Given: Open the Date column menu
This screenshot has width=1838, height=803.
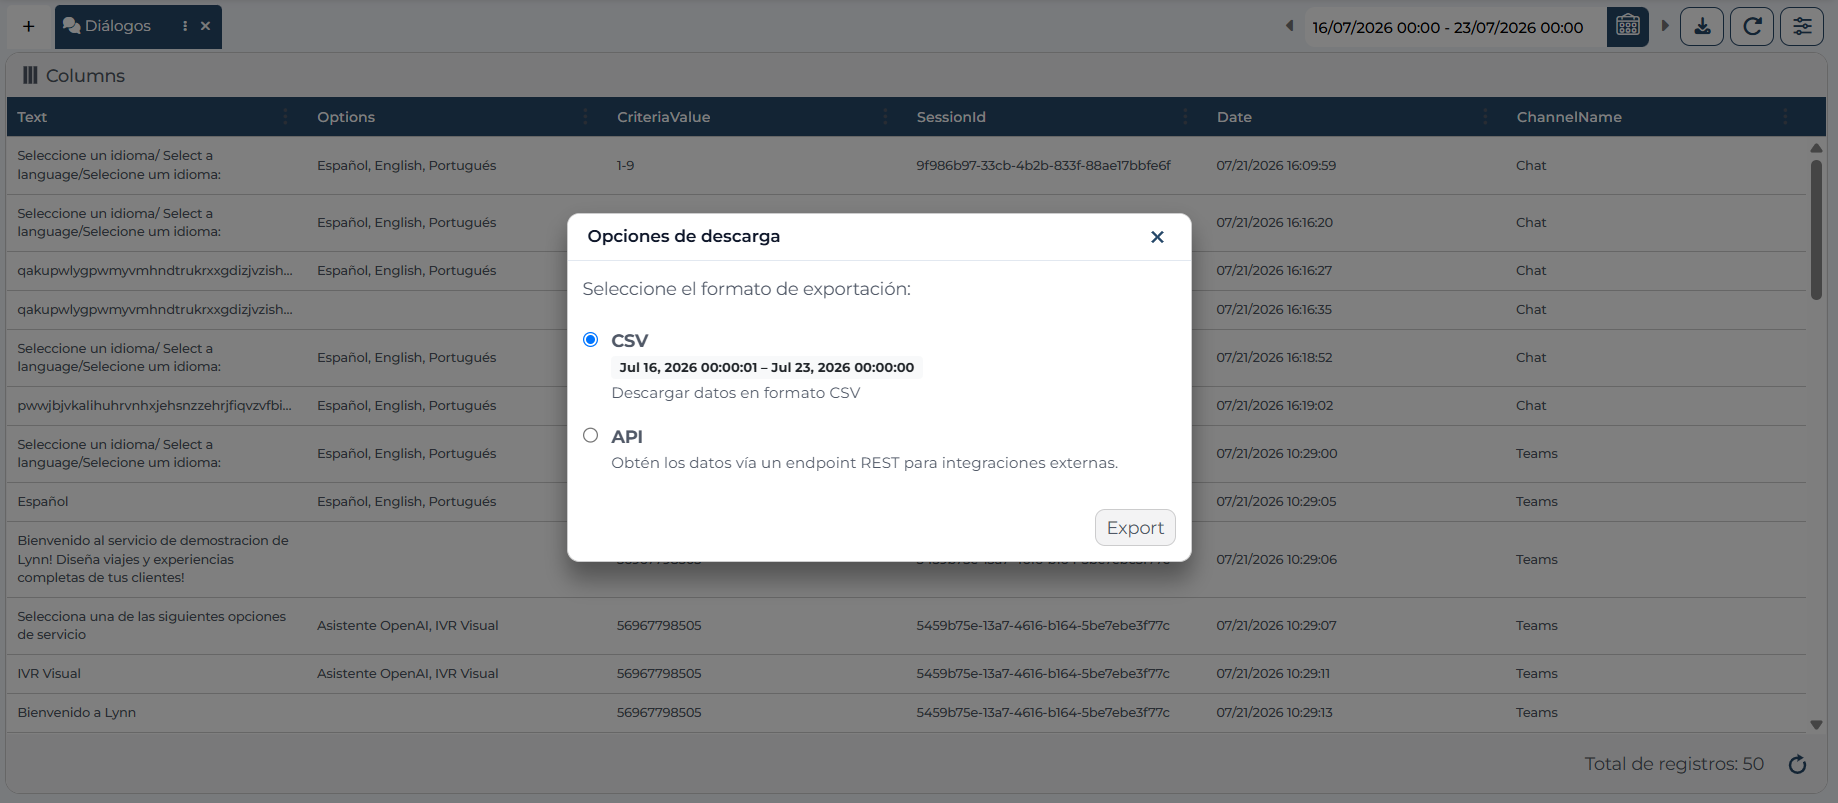Looking at the screenshot, I should [x=1486, y=117].
